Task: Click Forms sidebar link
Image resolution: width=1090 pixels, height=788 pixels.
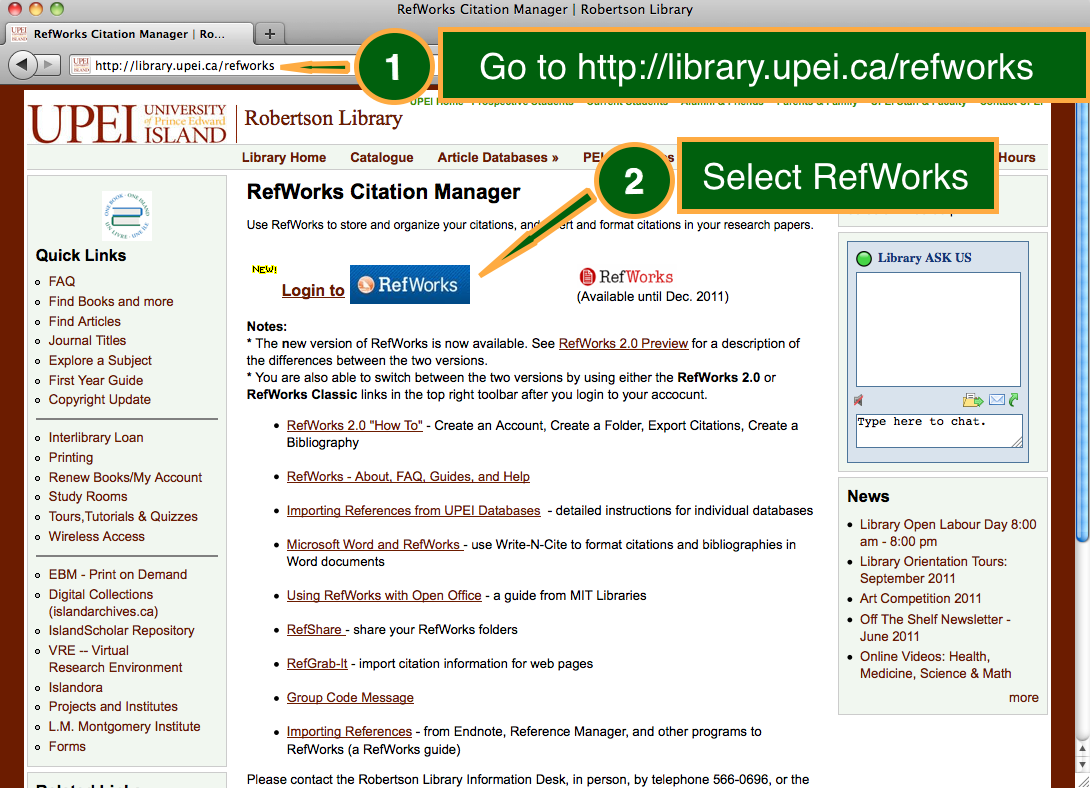Action: (x=67, y=746)
